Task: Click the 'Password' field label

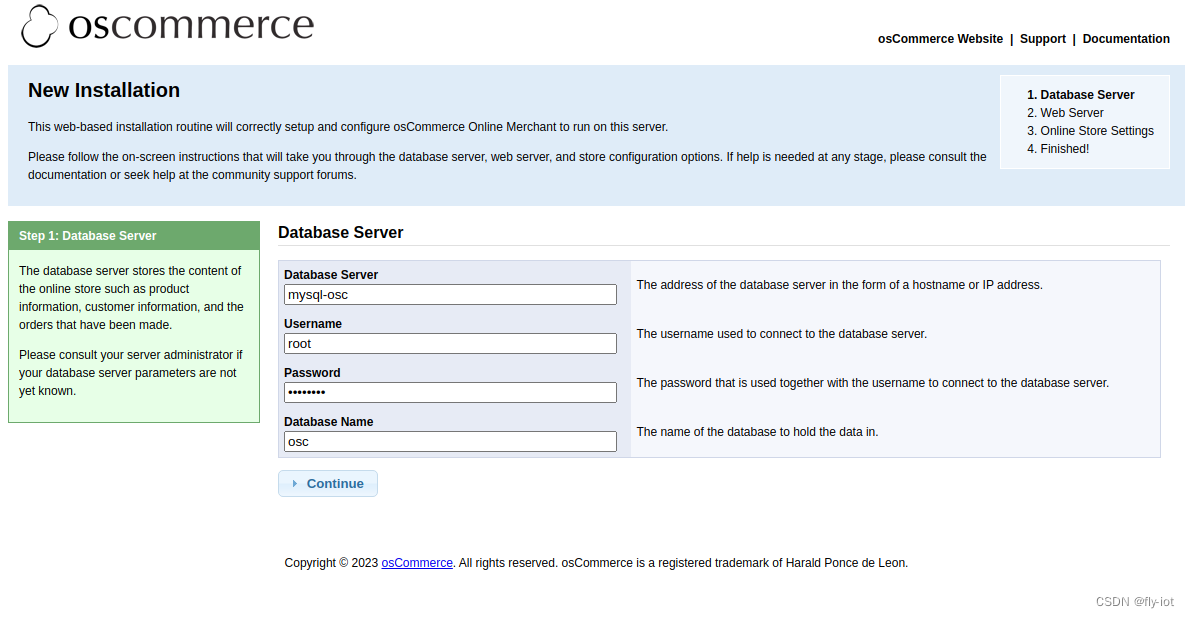Action: pyautogui.click(x=312, y=373)
